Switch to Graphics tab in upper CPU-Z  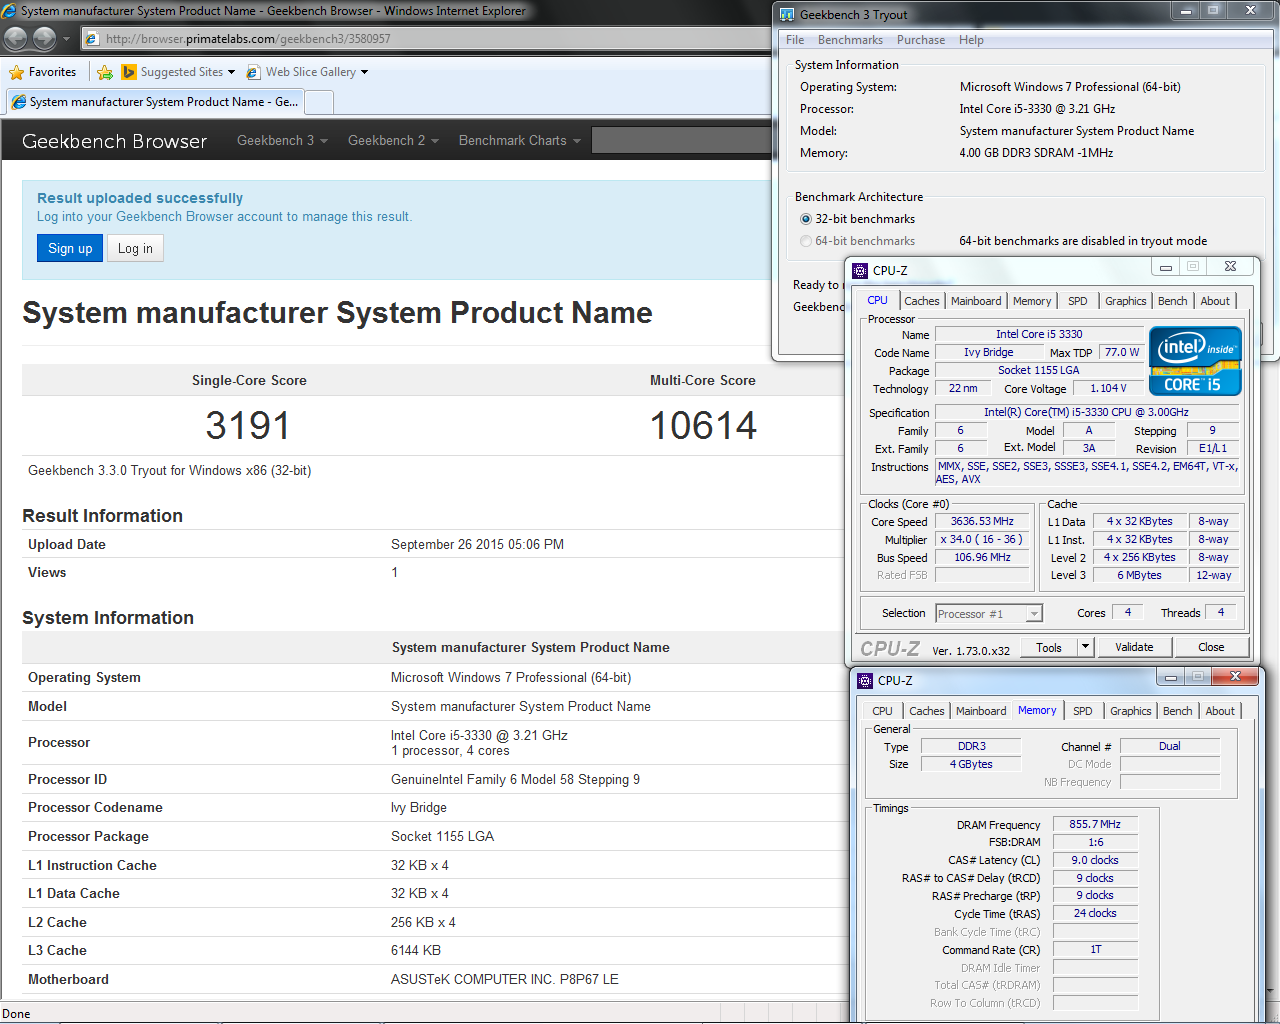point(1125,301)
